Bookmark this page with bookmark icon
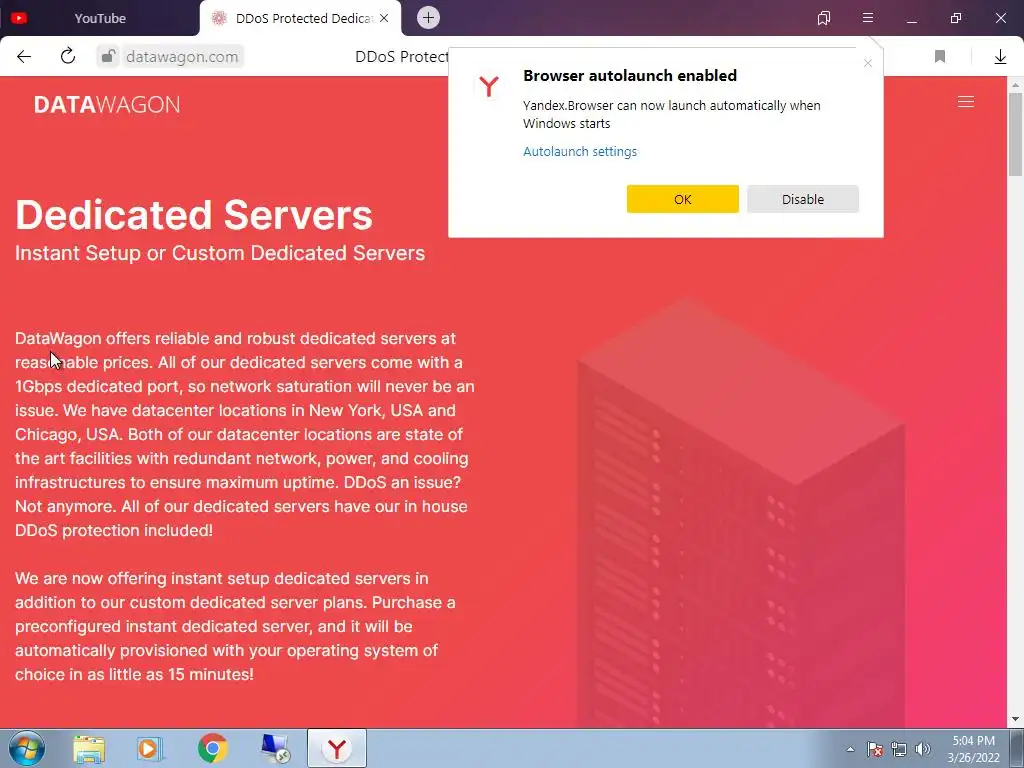The height and width of the screenshot is (768, 1024). [x=940, y=57]
